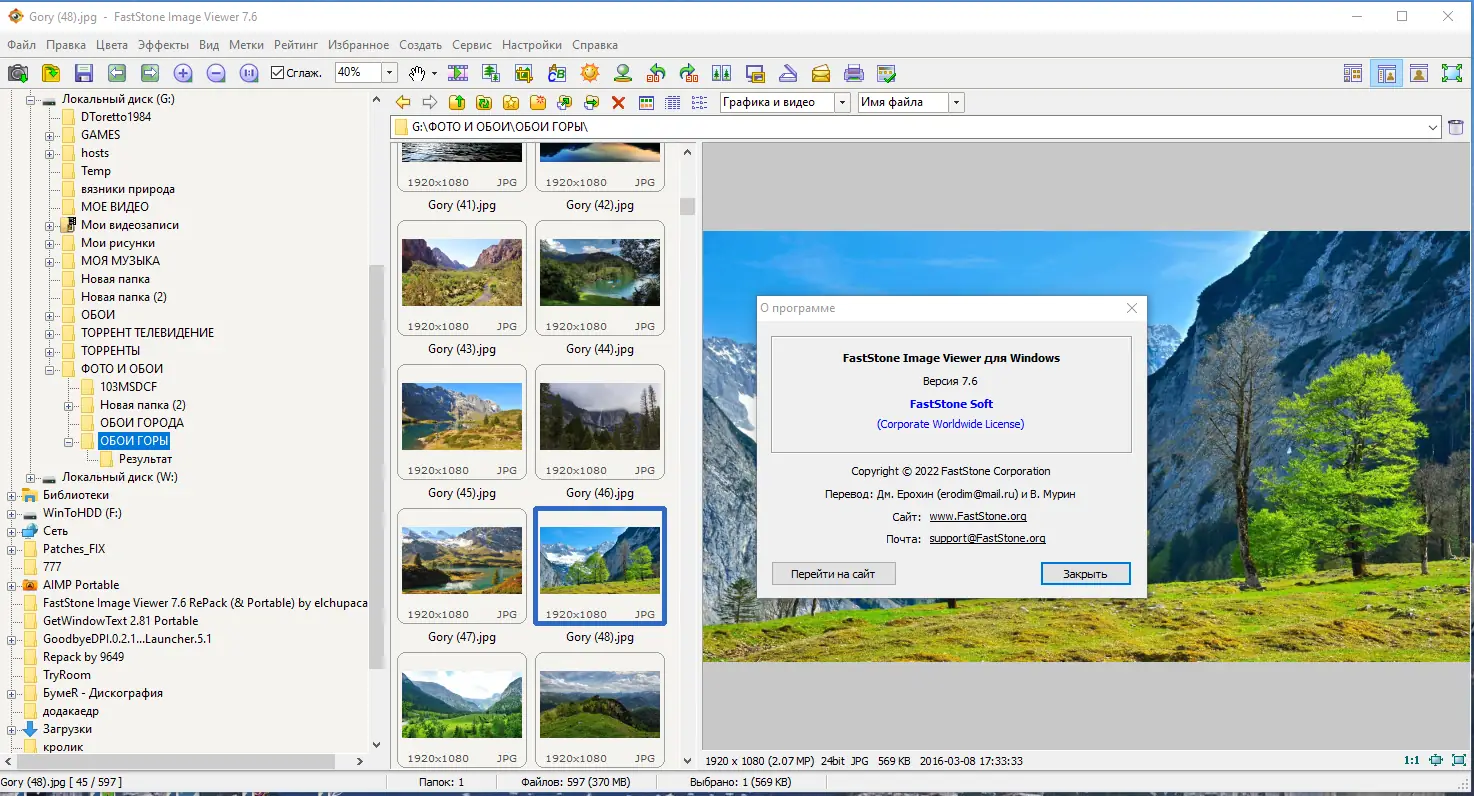Open the Сервис menu

click(x=471, y=44)
